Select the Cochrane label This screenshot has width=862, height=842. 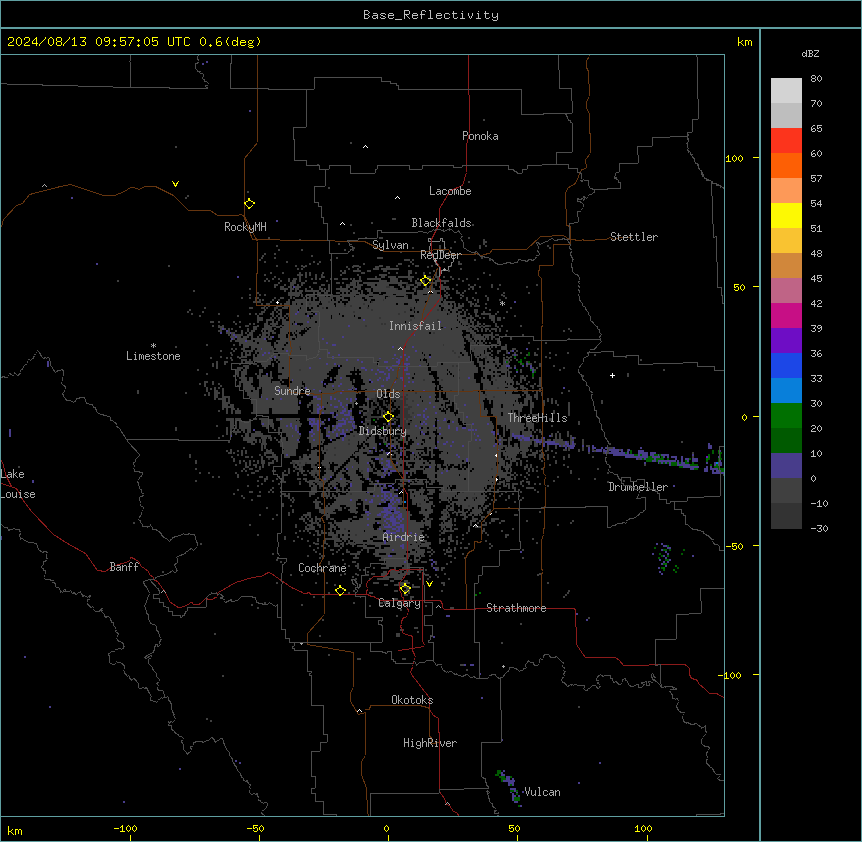322,568
